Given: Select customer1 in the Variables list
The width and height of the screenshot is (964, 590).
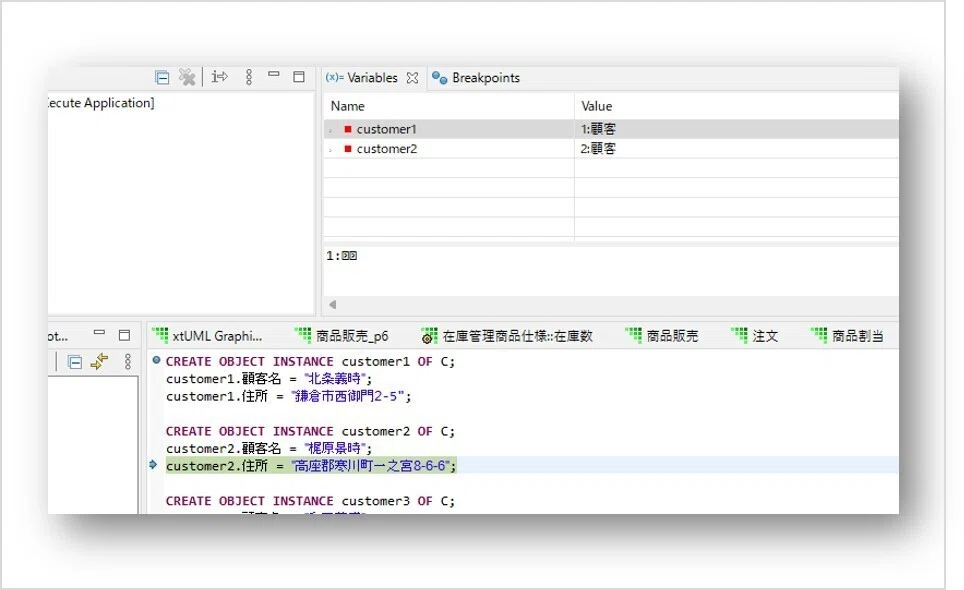Looking at the screenshot, I should click(x=387, y=129).
